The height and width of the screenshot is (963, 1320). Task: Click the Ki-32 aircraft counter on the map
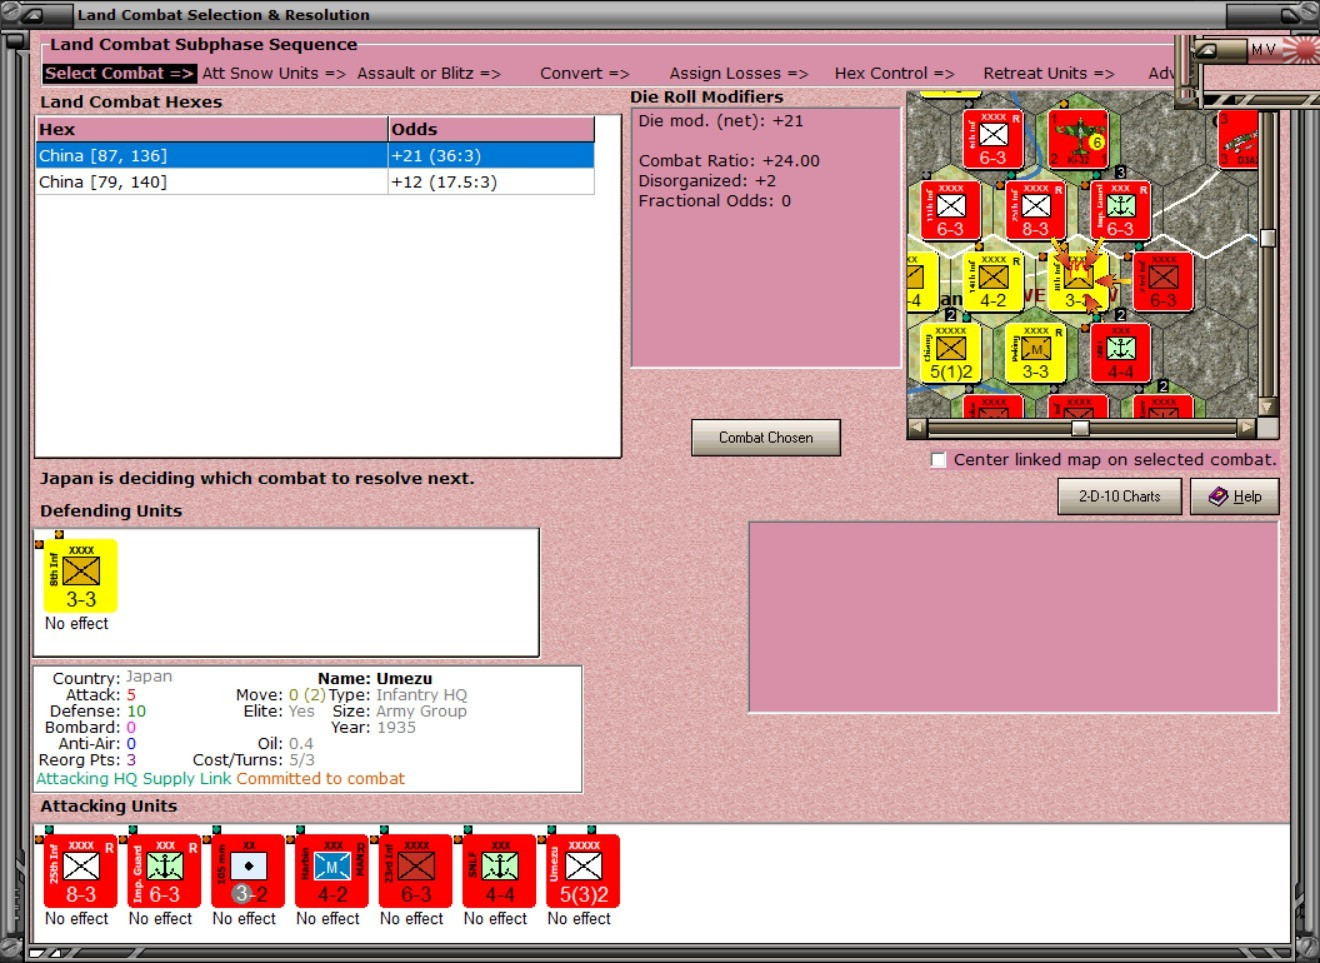click(x=1078, y=139)
